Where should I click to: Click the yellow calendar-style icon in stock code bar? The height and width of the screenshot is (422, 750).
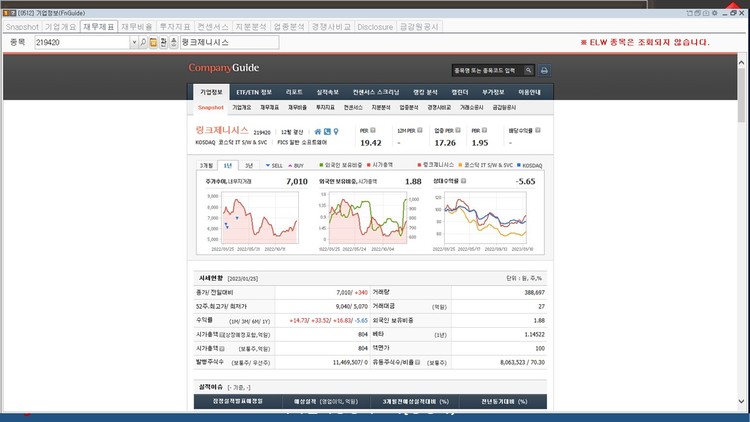tap(153, 43)
